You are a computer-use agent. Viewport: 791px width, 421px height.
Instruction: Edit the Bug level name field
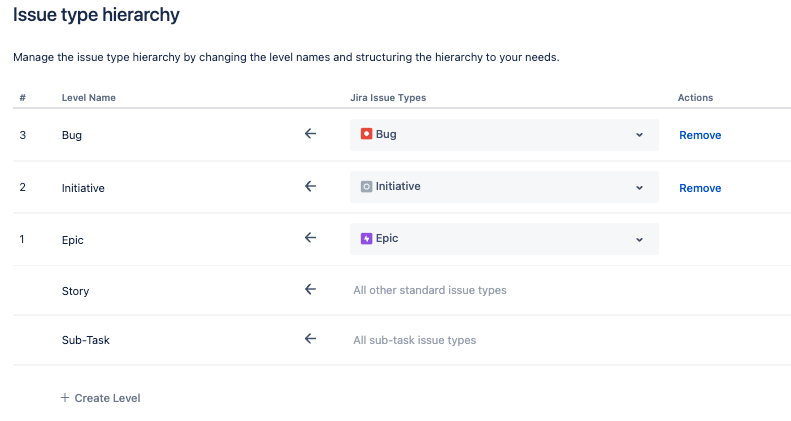(x=72, y=135)
